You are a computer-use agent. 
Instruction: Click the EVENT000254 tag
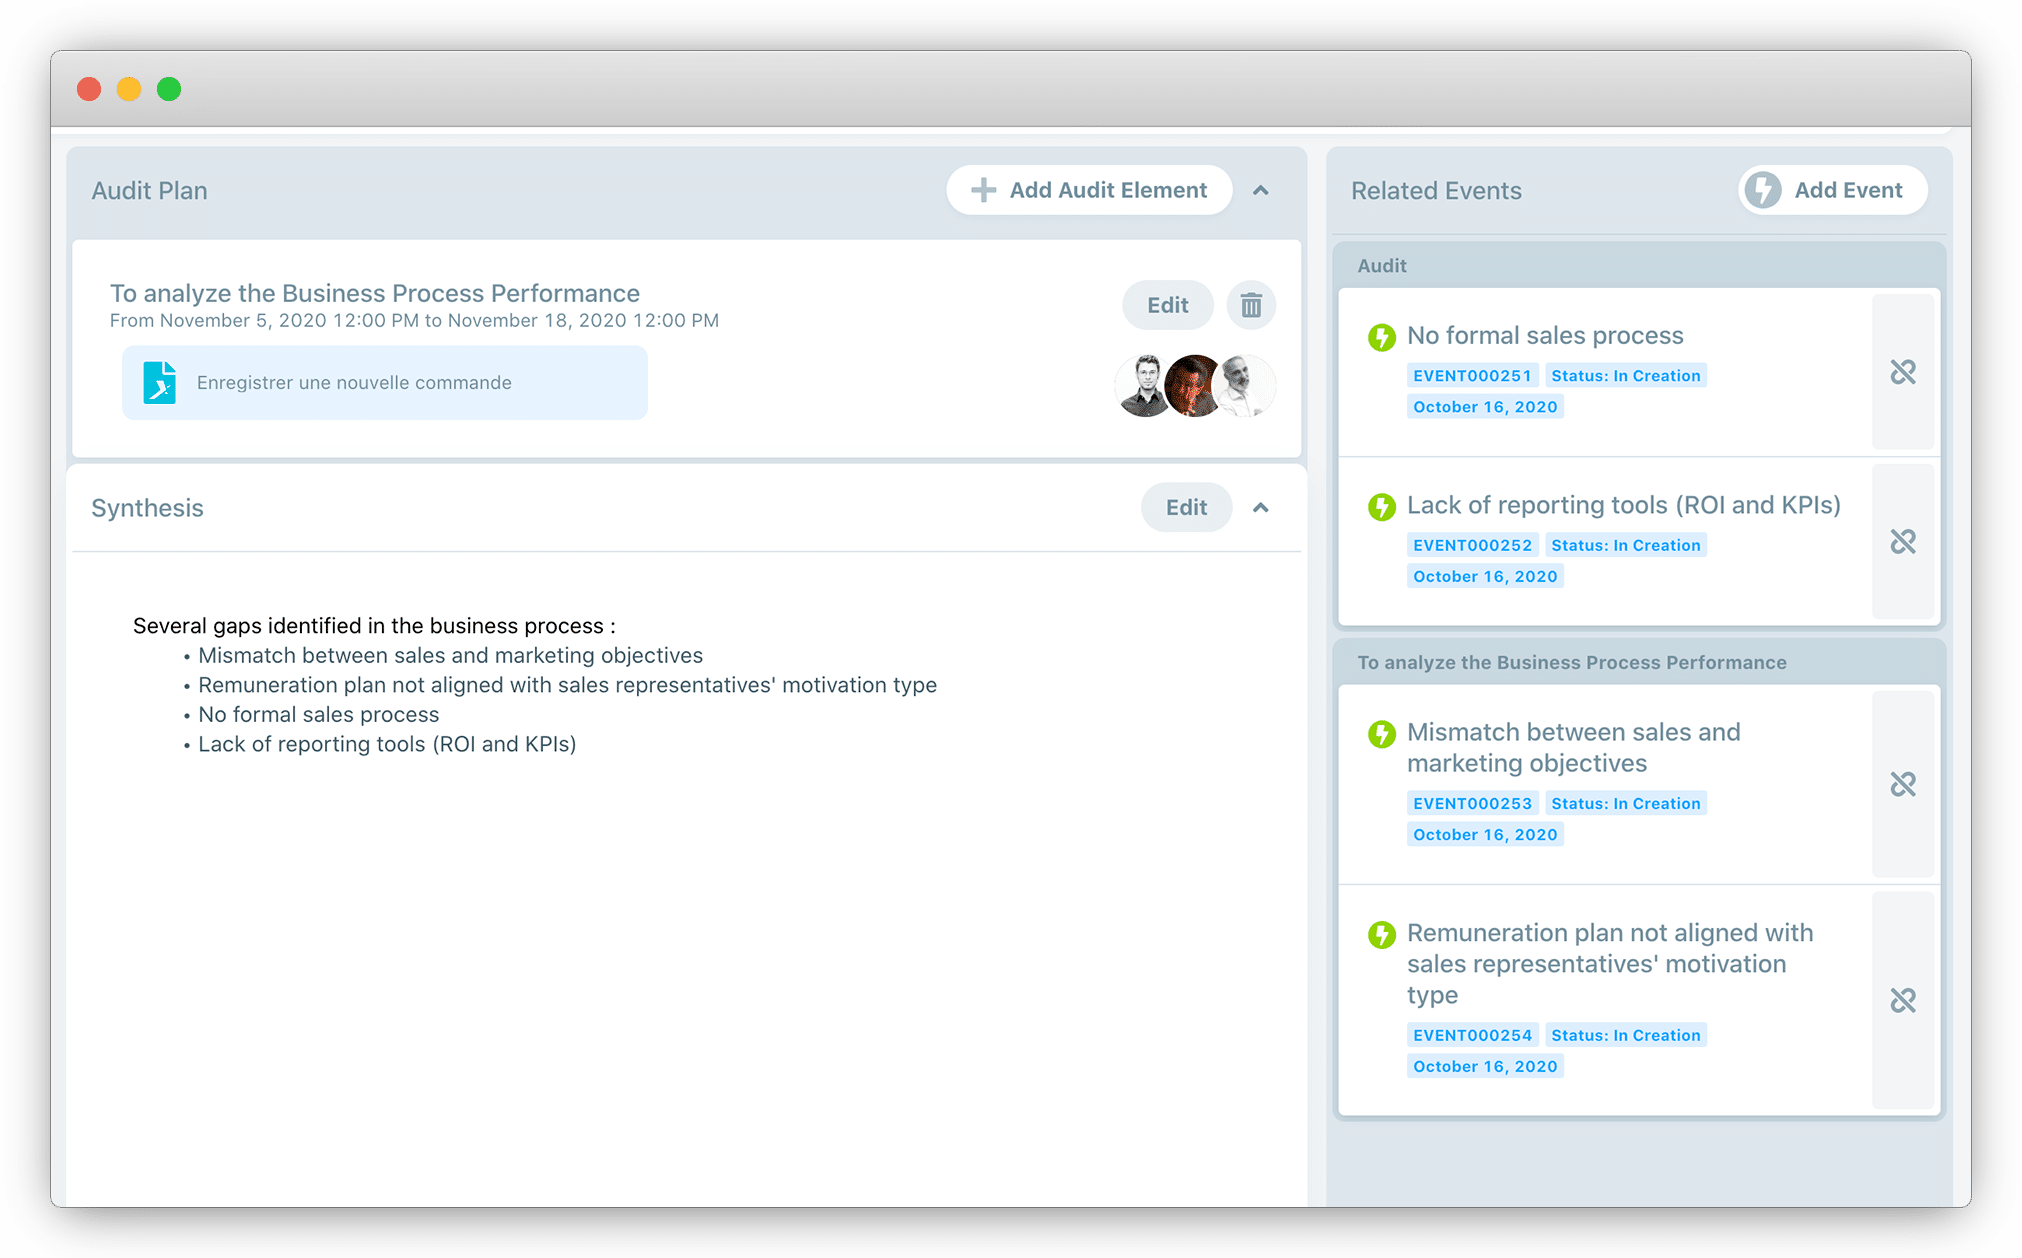(x=1472, y=1035)
